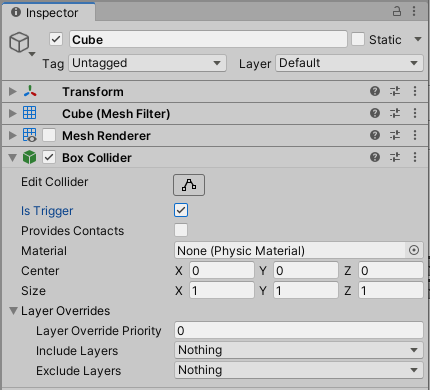Enable the Provides Contacts checkbox
Image resolution: width=430 pixels, height=390 pixels.
click(181, 230)
